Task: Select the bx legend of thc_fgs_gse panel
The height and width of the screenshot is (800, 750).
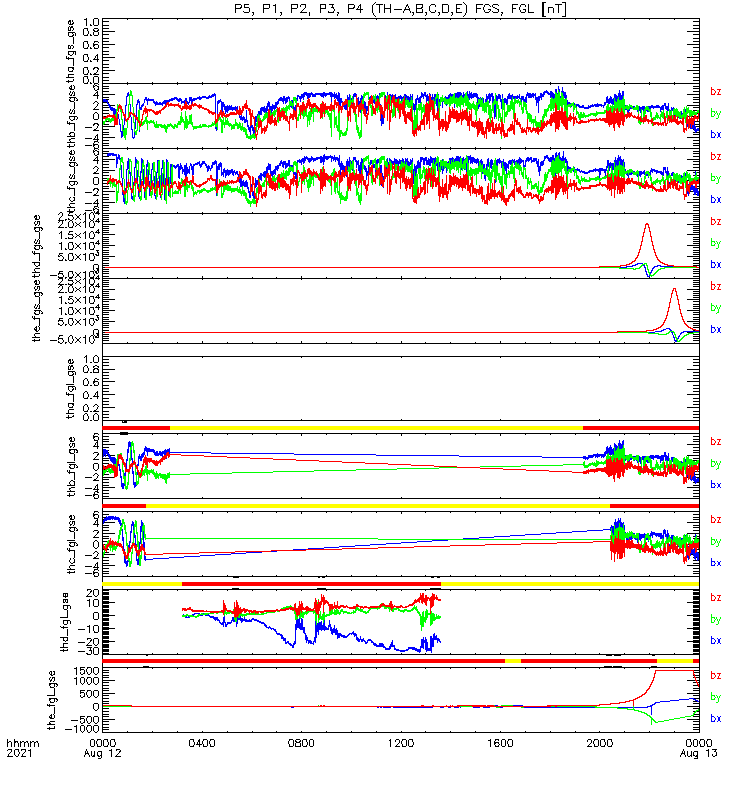Action: pos(716,199)
